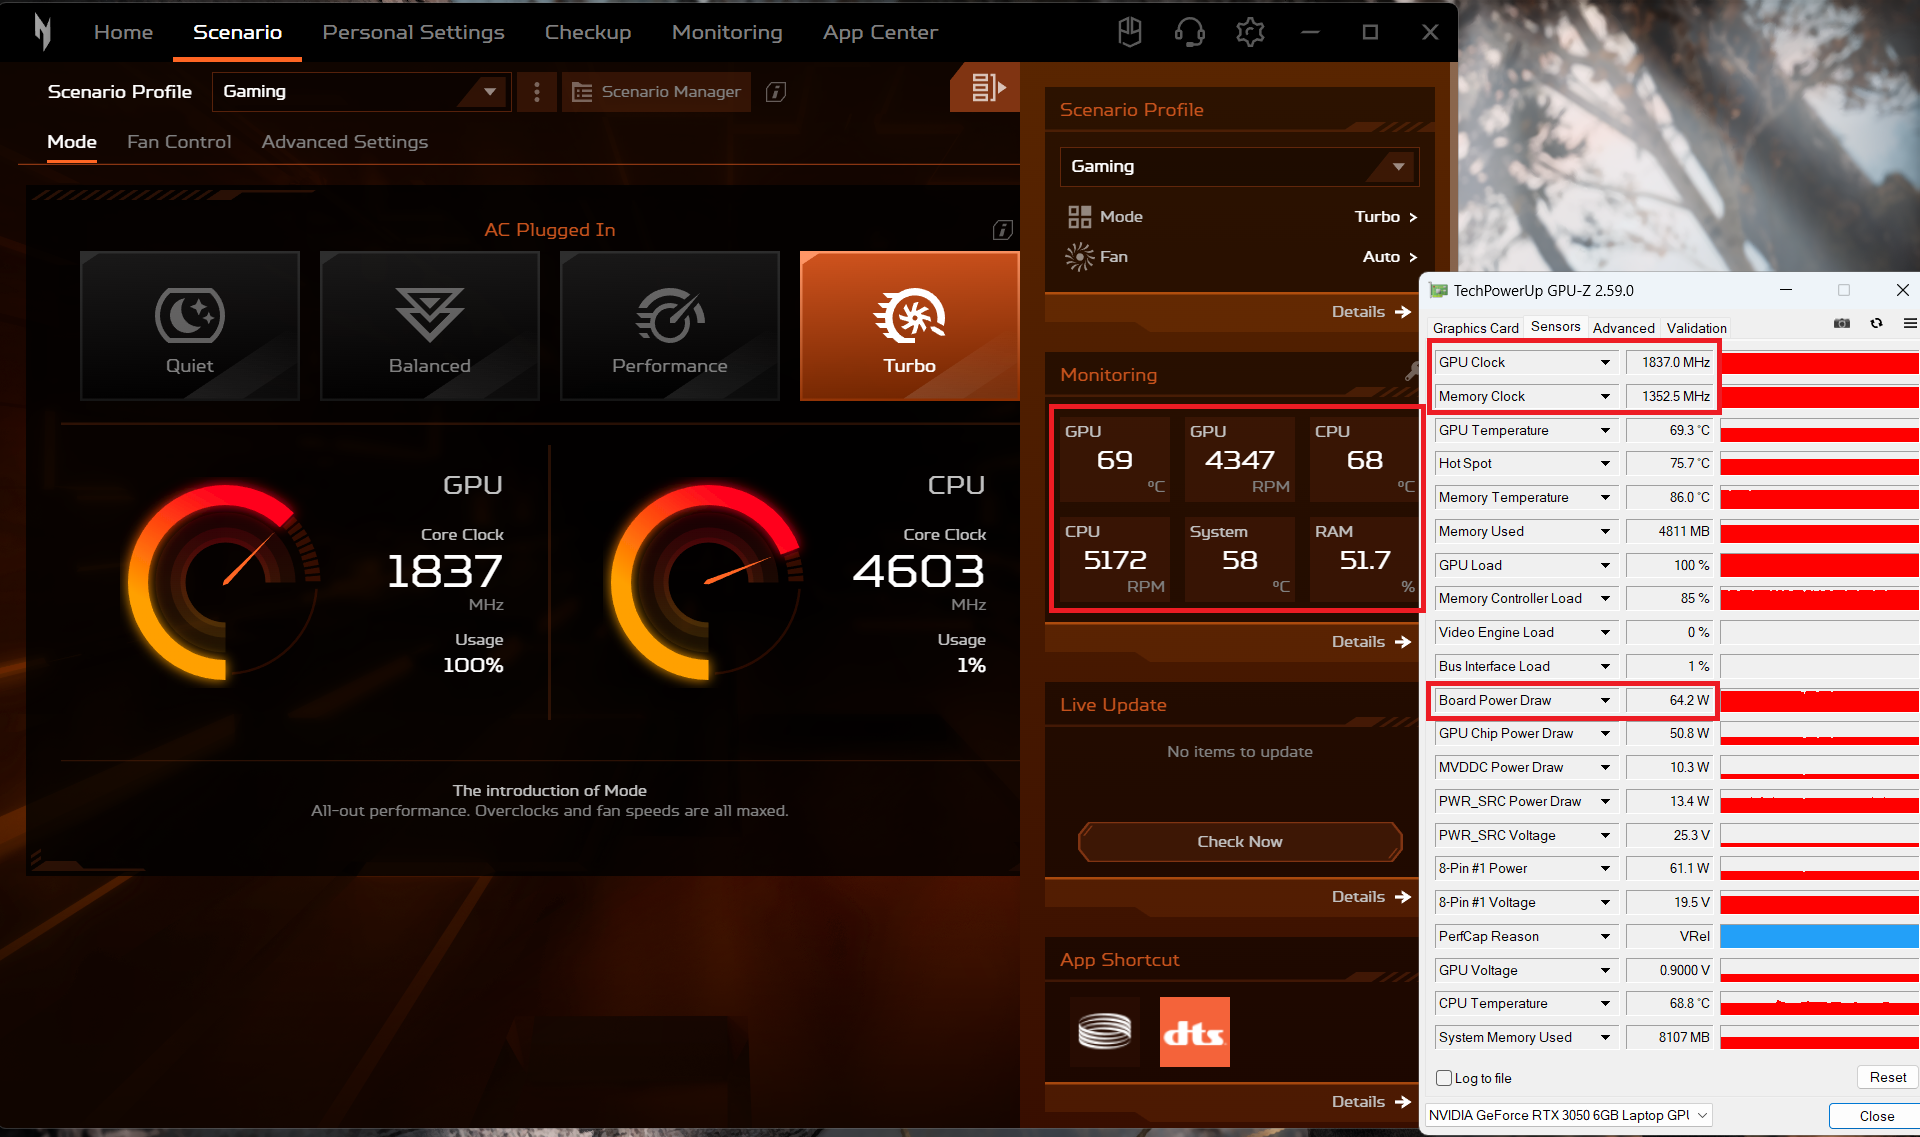Open the Gaming dropdown in side panel
The width and height of the screenshot is (1920, 1137).
(1239, 167)
